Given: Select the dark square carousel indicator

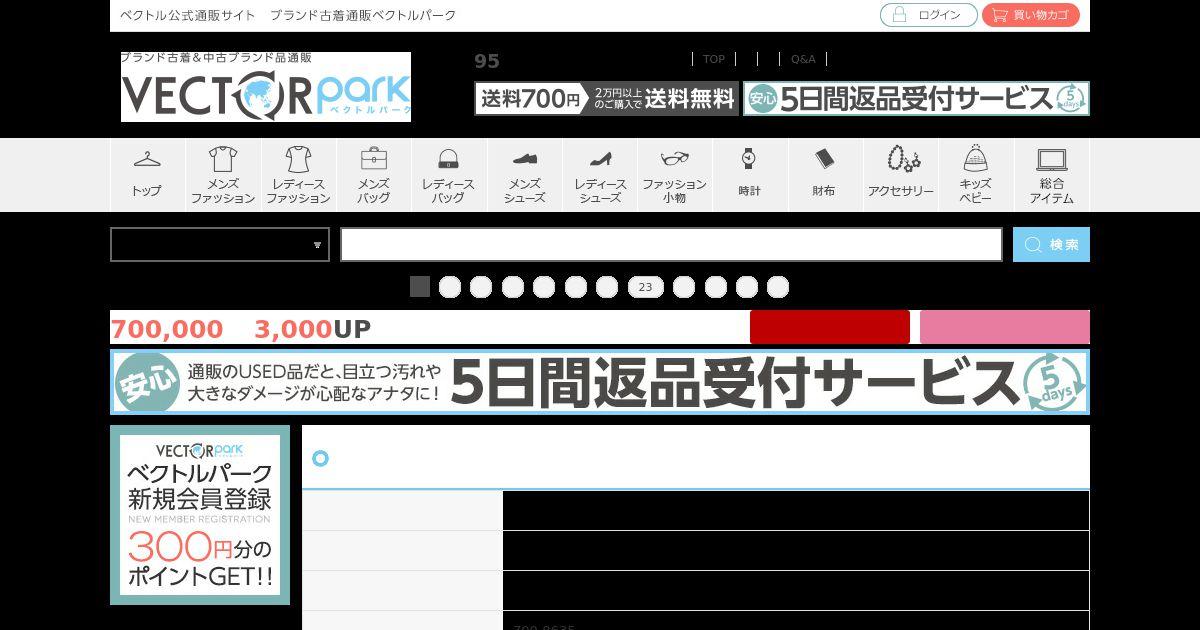Looking at the screenshot, I should (420, 287).
